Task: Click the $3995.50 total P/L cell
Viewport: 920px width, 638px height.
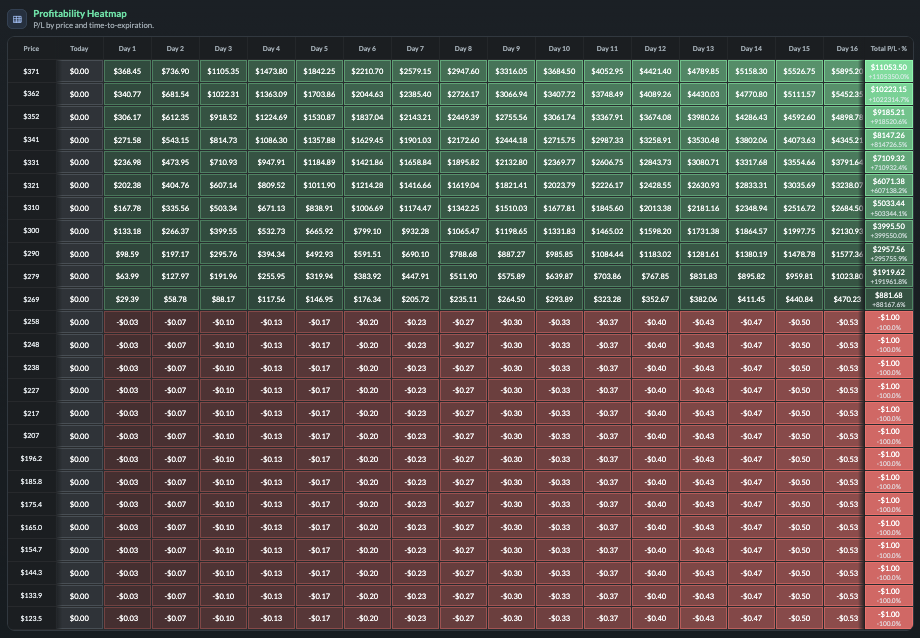Action: click(x=889, y=231)
